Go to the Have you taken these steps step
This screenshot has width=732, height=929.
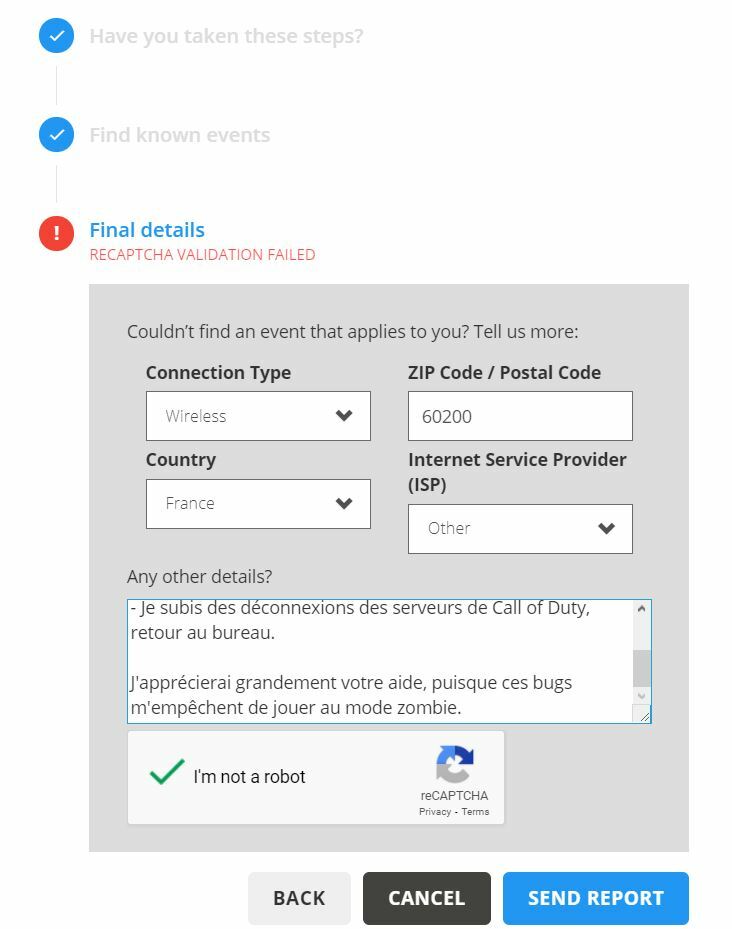pos(226,36)
